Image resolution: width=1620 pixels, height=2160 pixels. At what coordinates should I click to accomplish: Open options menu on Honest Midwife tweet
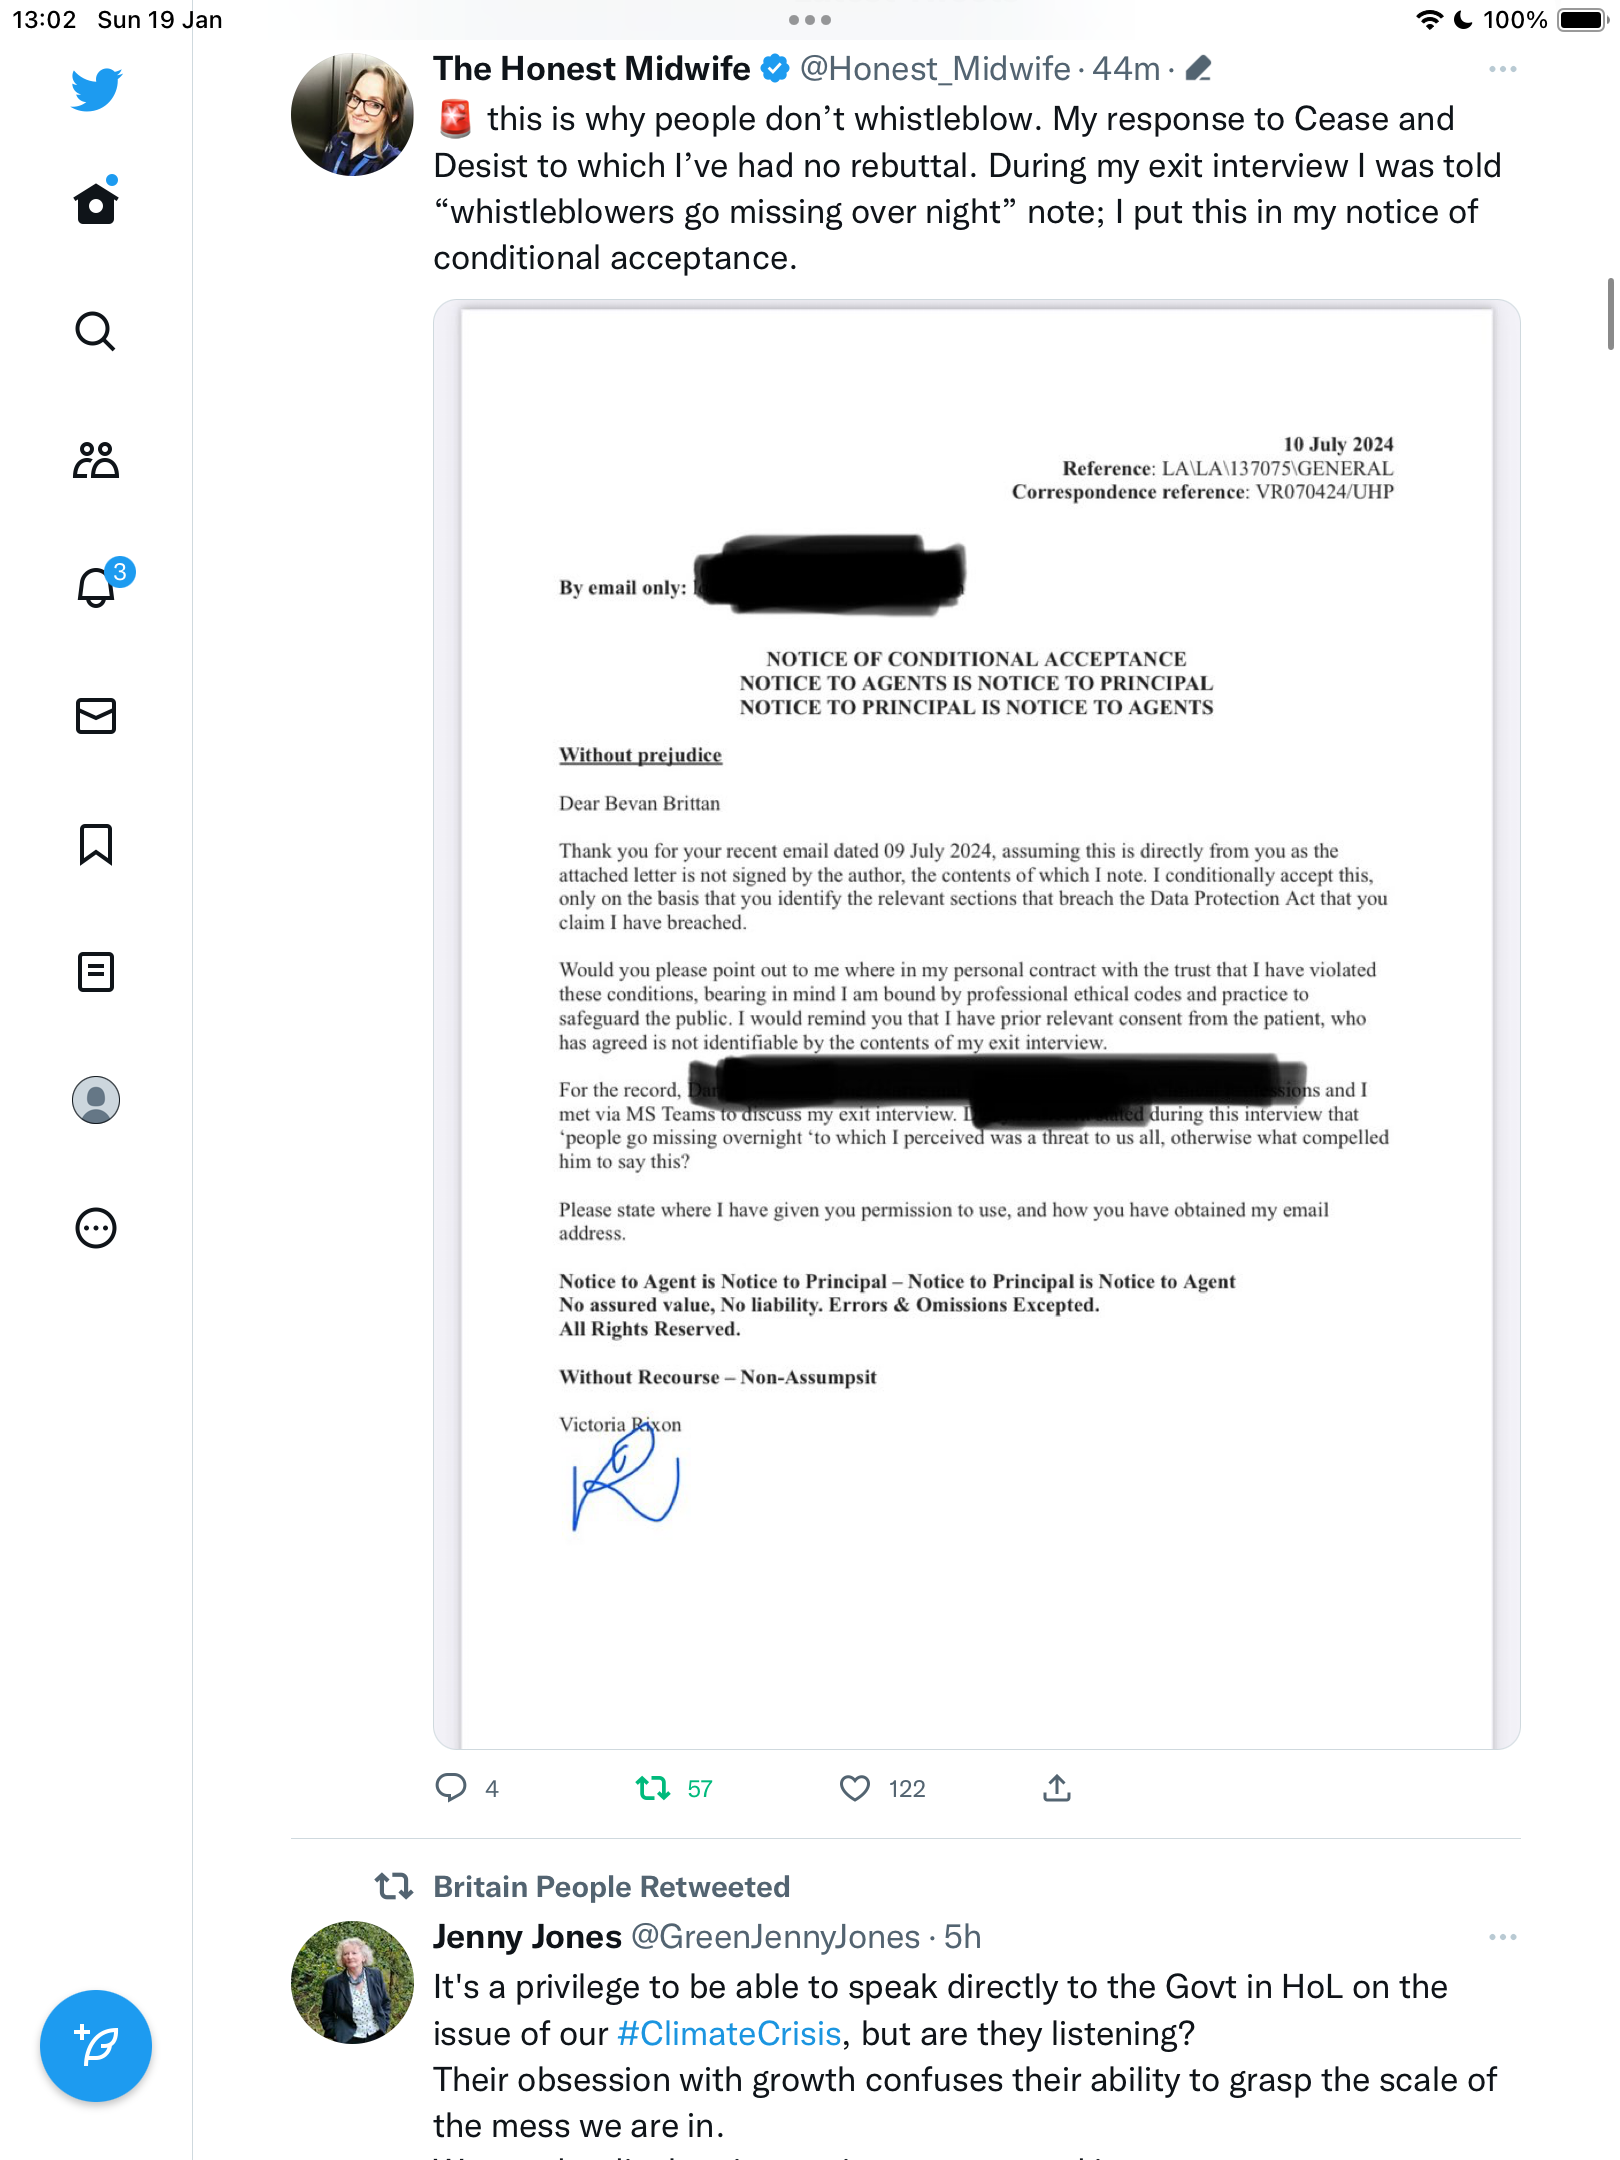tap(1502, 69)
